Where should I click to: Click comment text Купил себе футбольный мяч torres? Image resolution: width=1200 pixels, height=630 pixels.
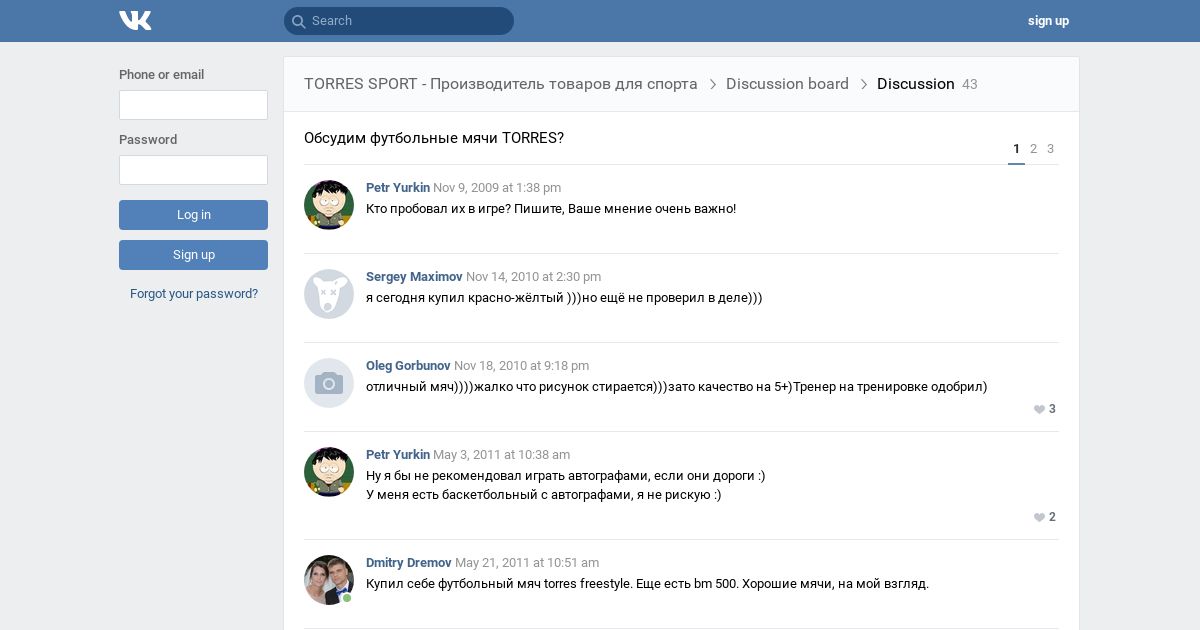[x=471, y=584]
